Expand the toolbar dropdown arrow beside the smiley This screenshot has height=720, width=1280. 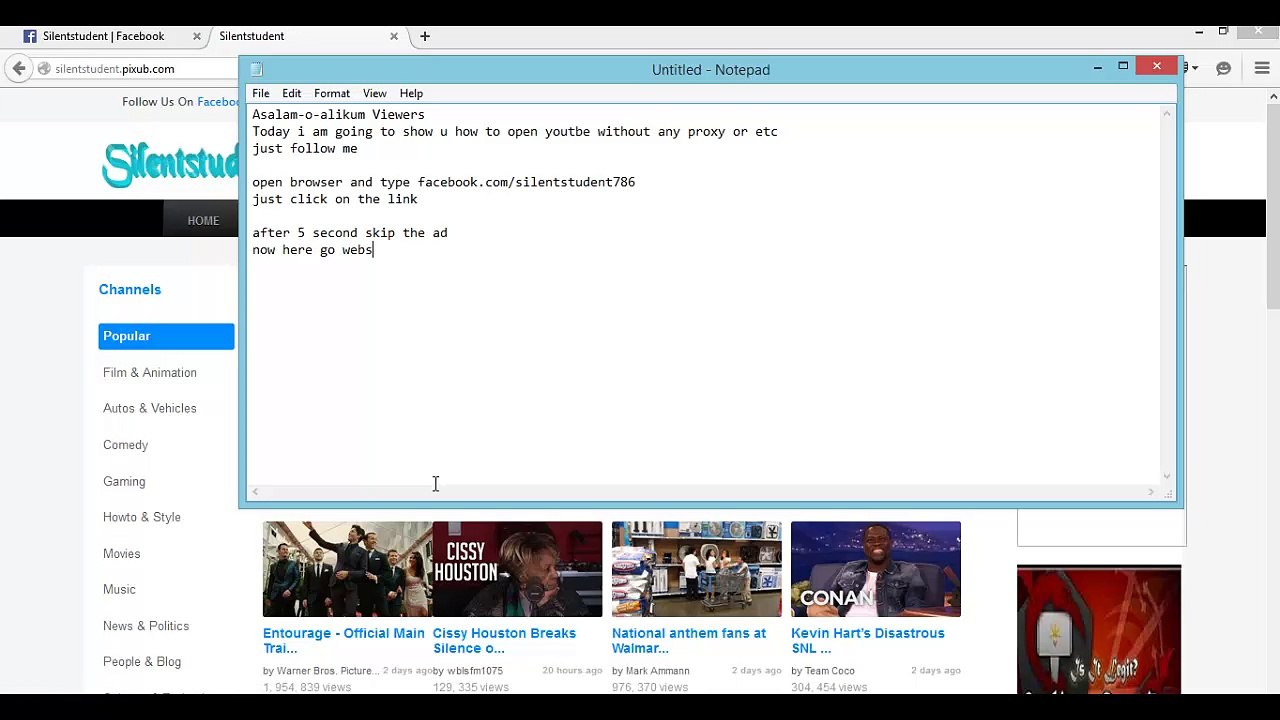(1194, 68)
